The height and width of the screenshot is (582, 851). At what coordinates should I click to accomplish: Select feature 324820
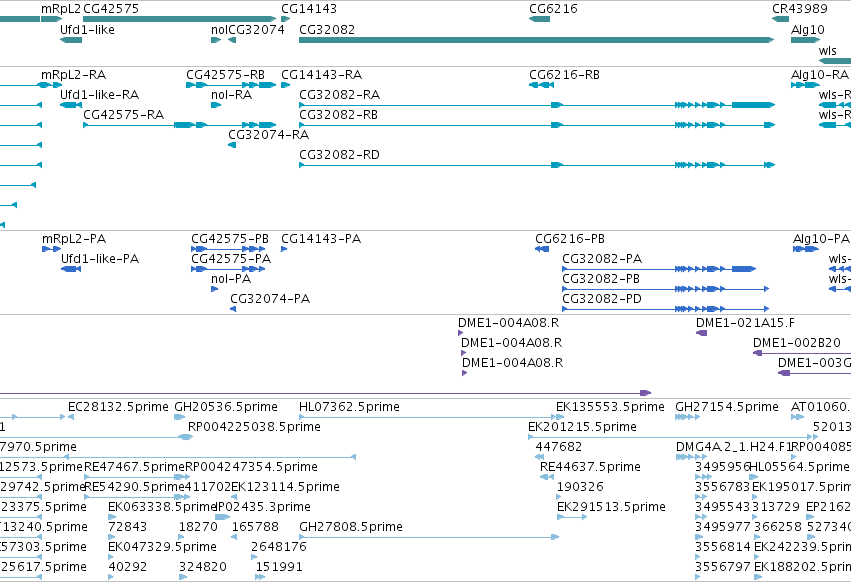coord(183,577)
